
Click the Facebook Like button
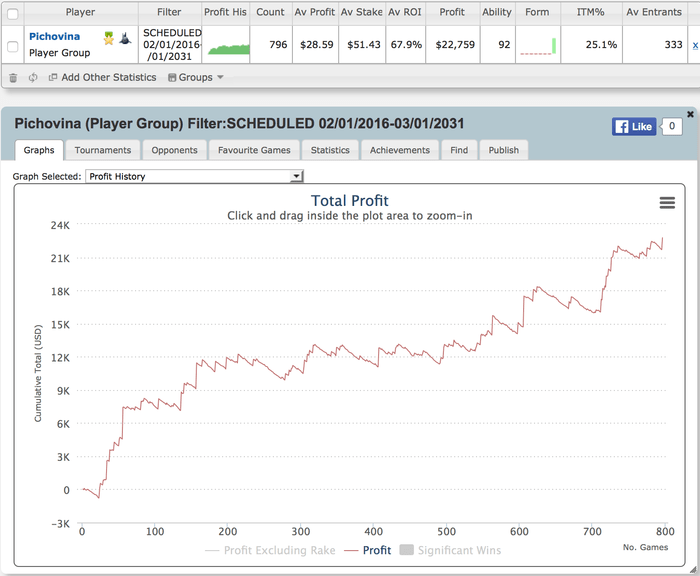pyautogui.click(x=634, y=127)
